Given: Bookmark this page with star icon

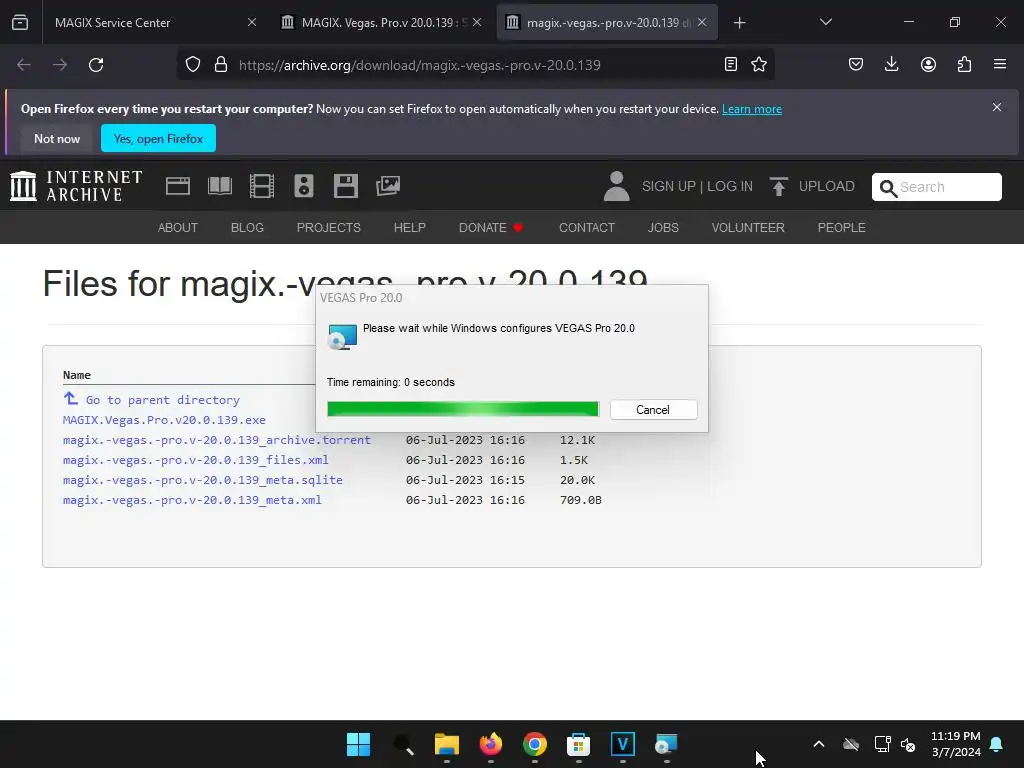Looking at the screenshot, I should 759,65.
